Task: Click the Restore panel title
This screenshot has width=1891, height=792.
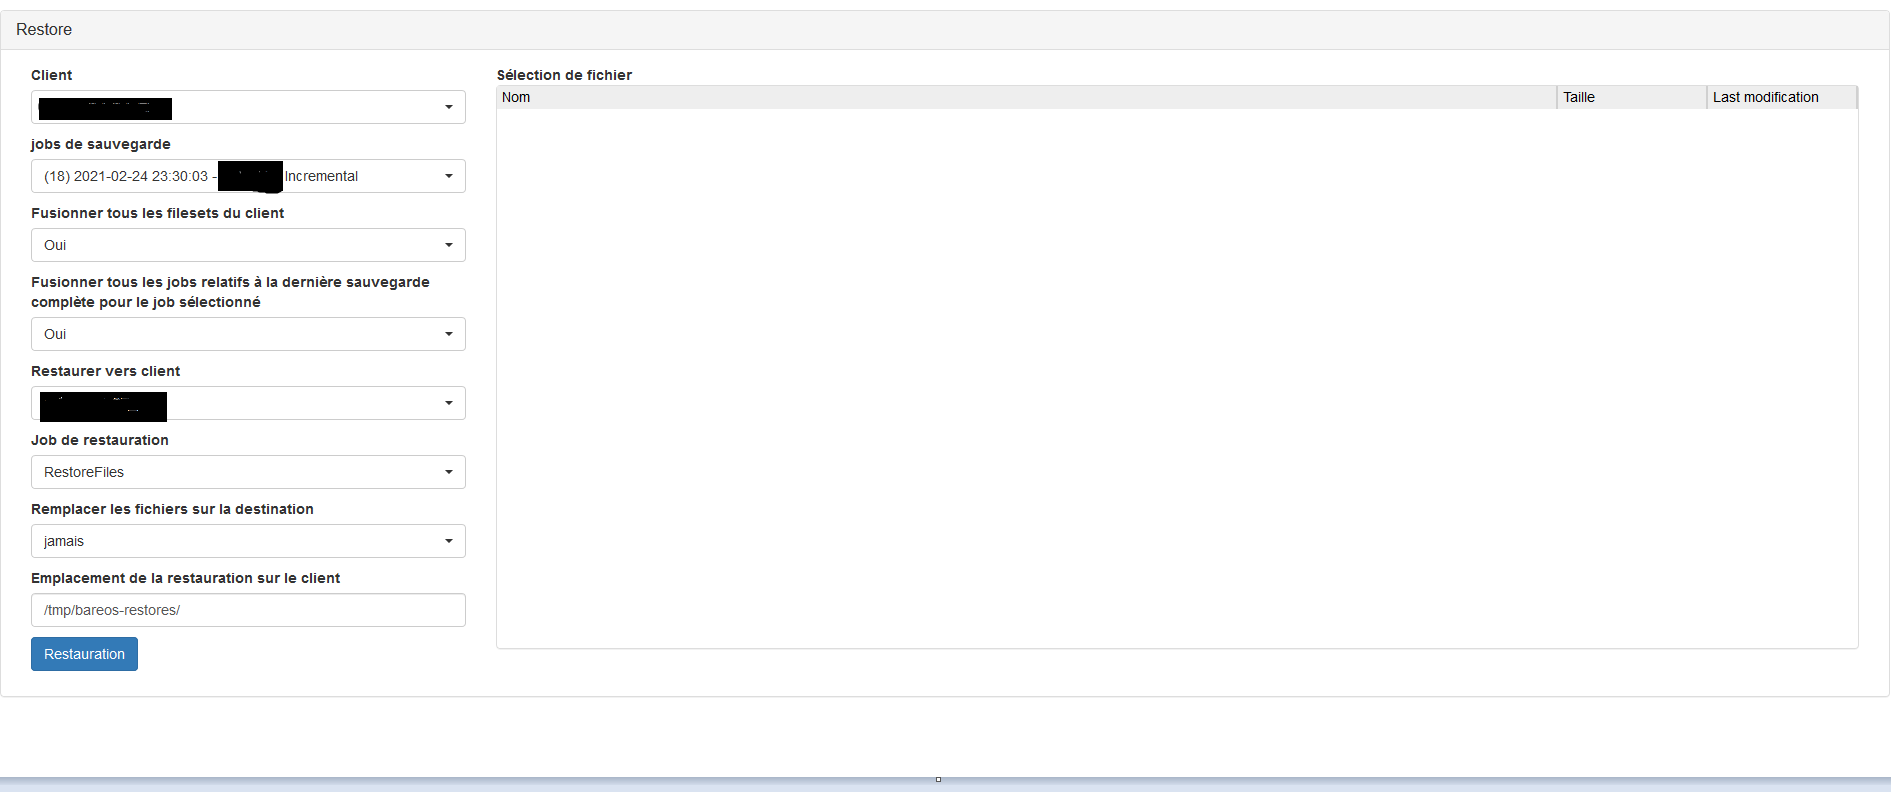Action: (x=44, y=30)
